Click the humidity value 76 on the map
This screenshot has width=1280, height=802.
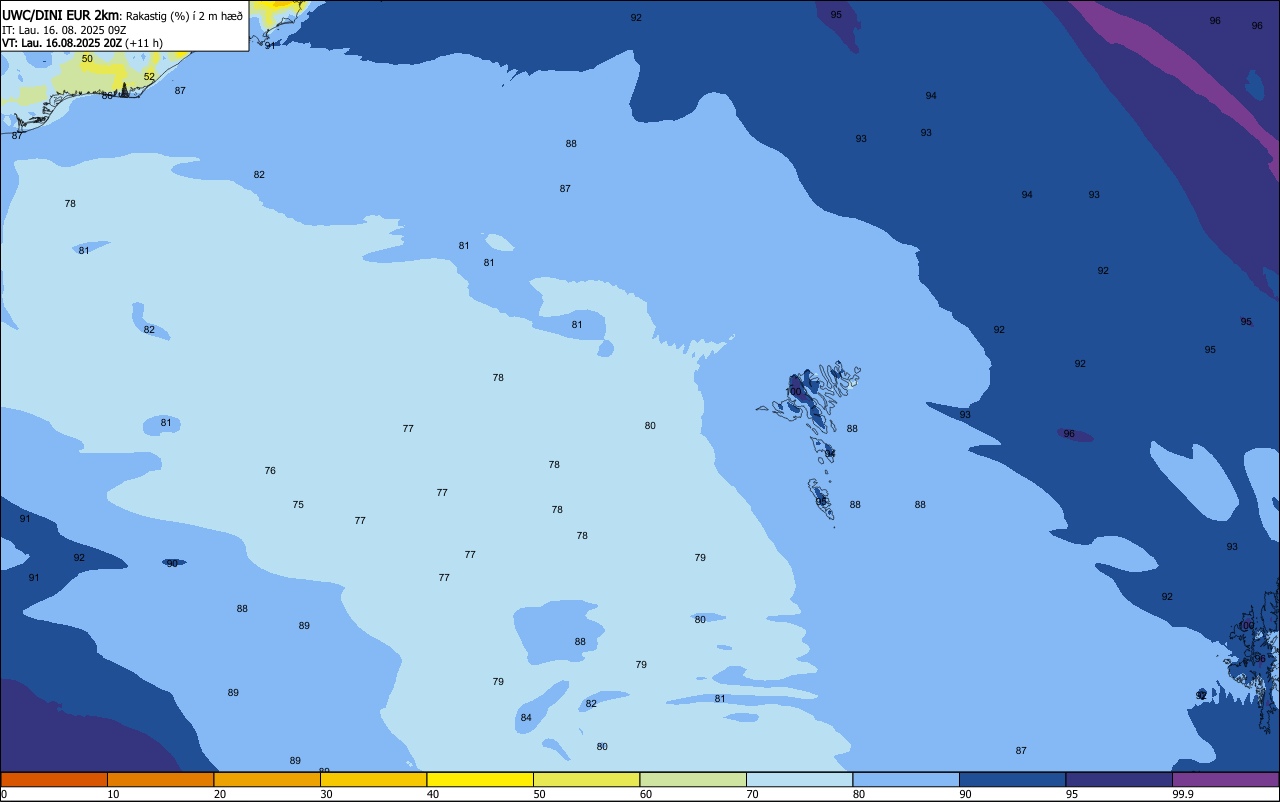[x=270, y=471]
